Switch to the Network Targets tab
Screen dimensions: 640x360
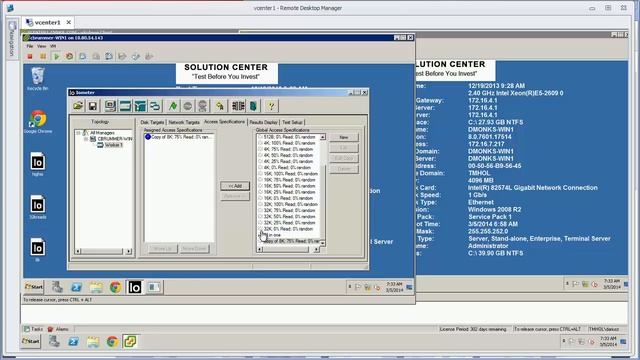(x=184, y=122)
